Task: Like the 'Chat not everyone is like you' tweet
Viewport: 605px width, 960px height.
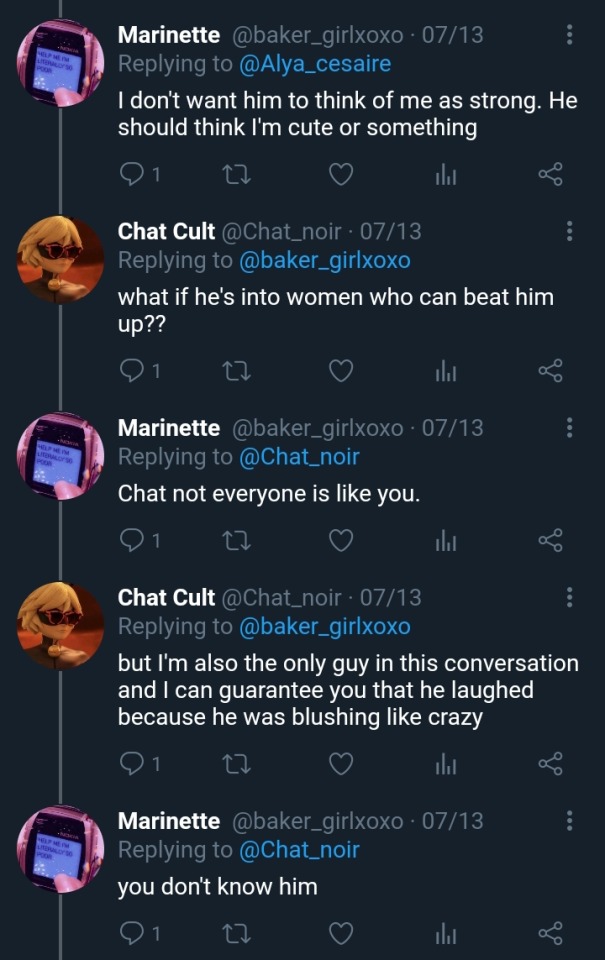Action: (341, 541)
